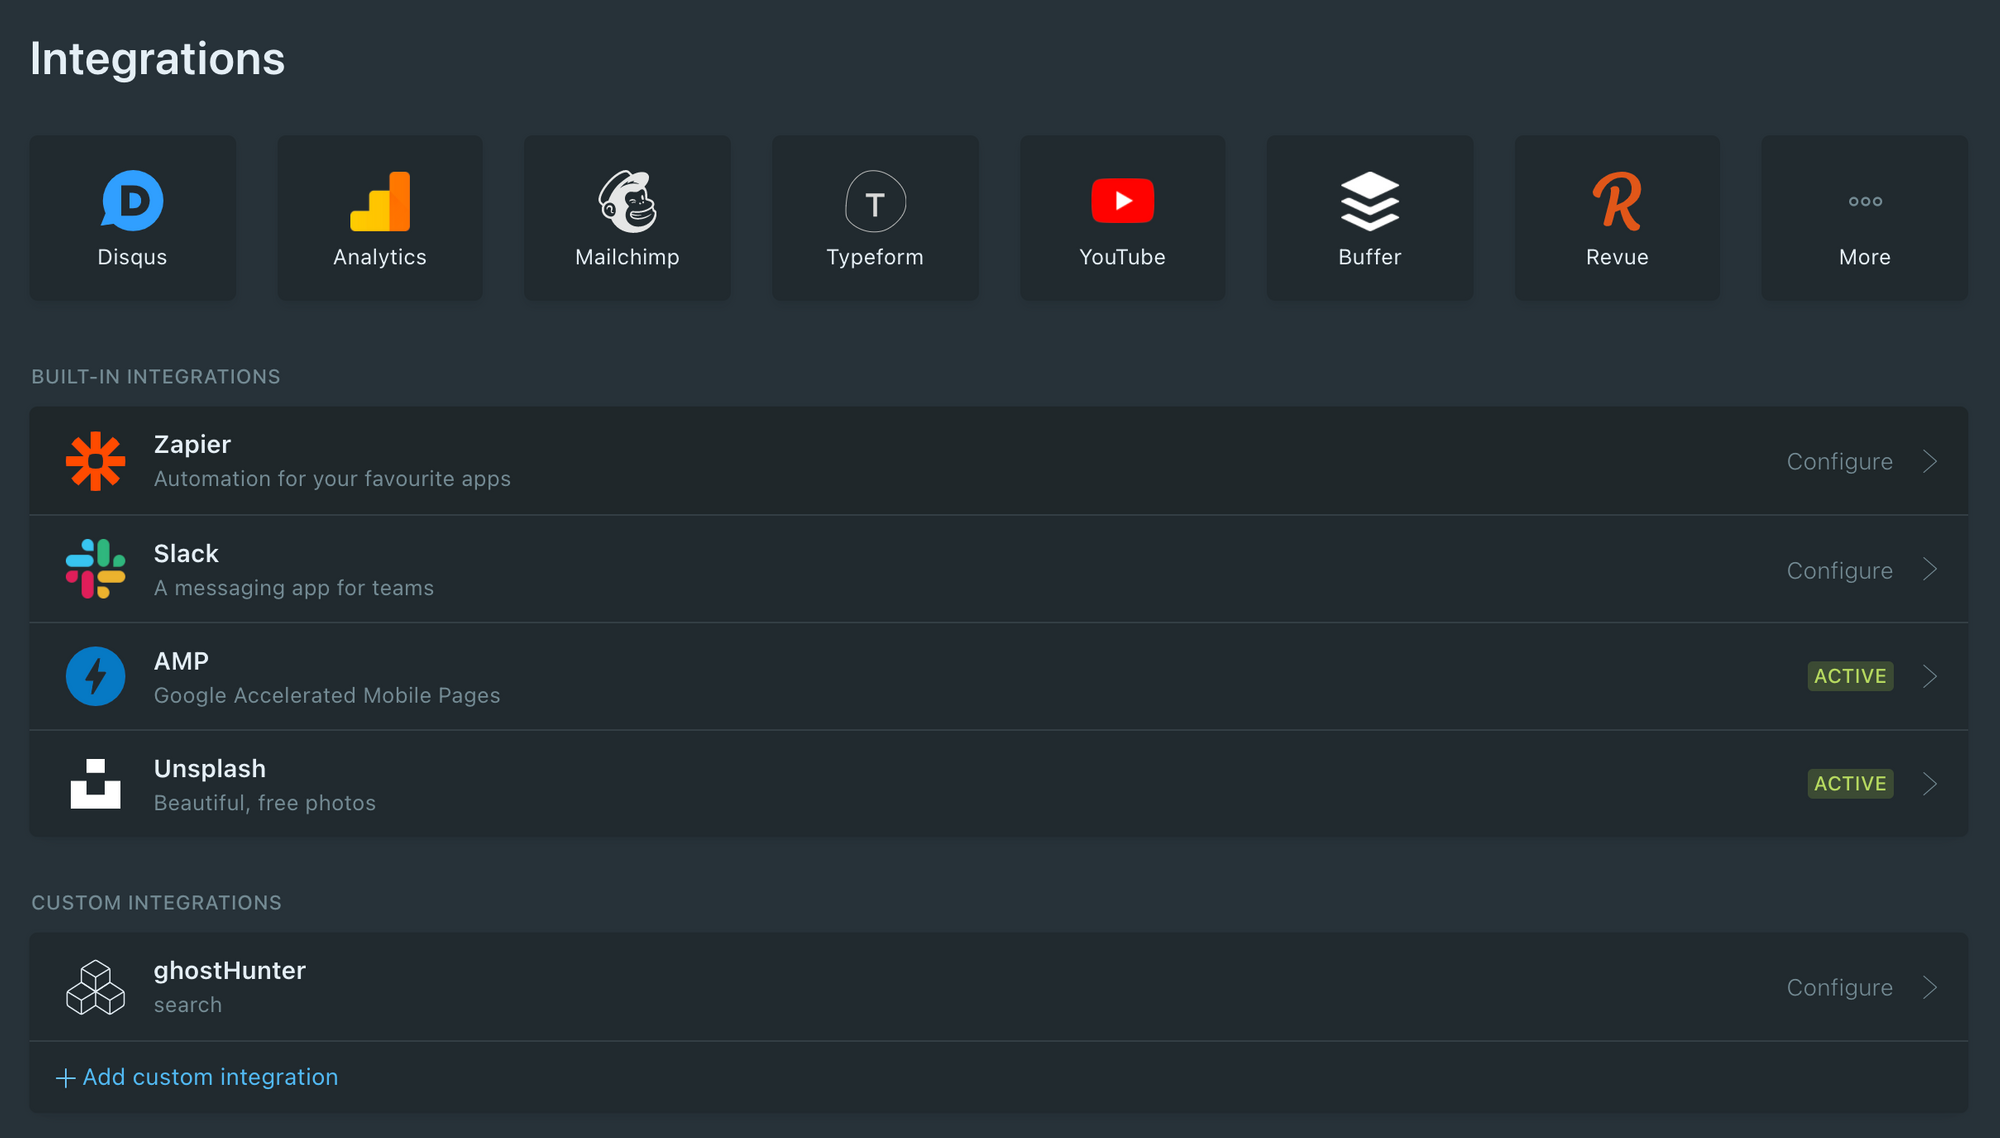
Task: Select the Disqus label text
Action: coord(132,257)
